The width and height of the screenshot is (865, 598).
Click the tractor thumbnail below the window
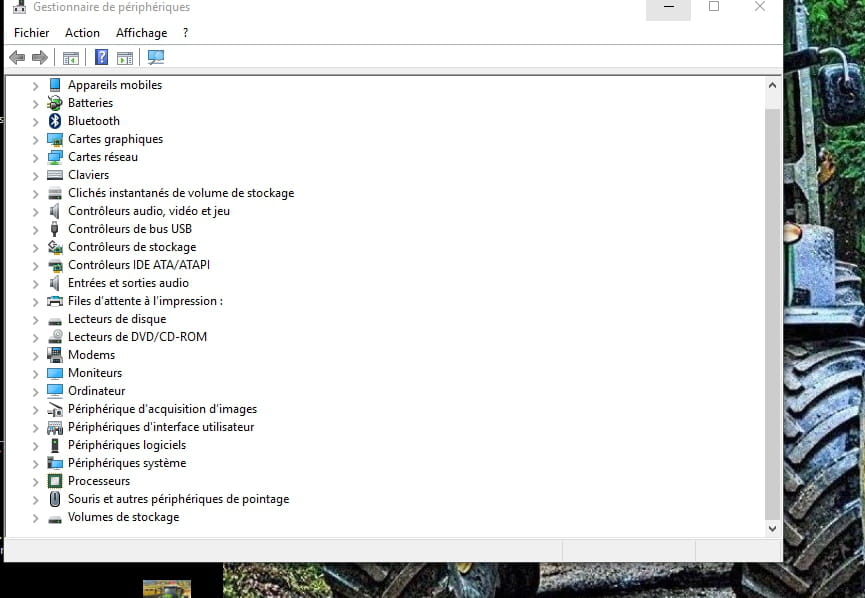coord(167,589)
